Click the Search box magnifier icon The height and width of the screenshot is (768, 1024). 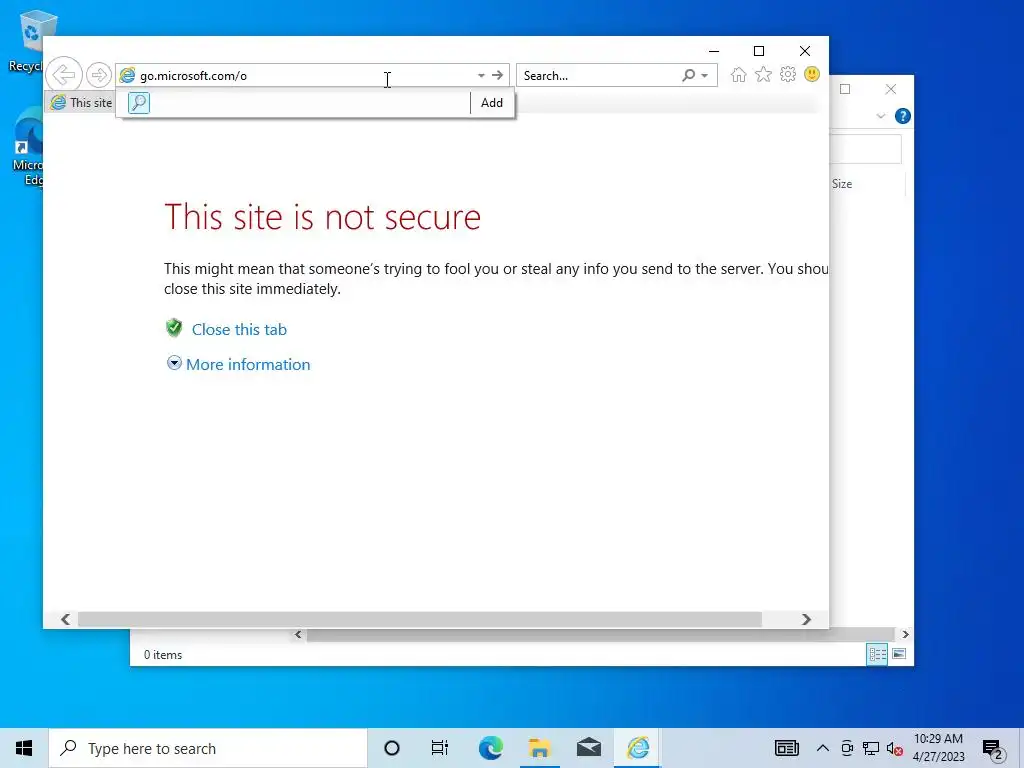[688, 76]
